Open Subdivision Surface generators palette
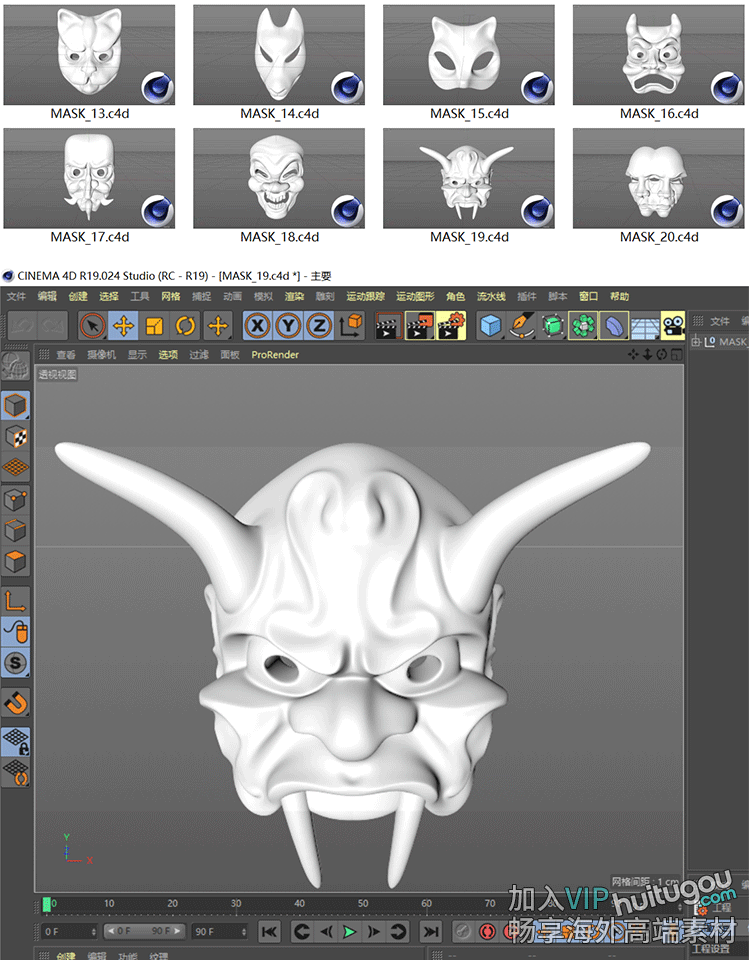Viewport: 750px width, 960px height. pyautogui.click(x=553, y=326)
